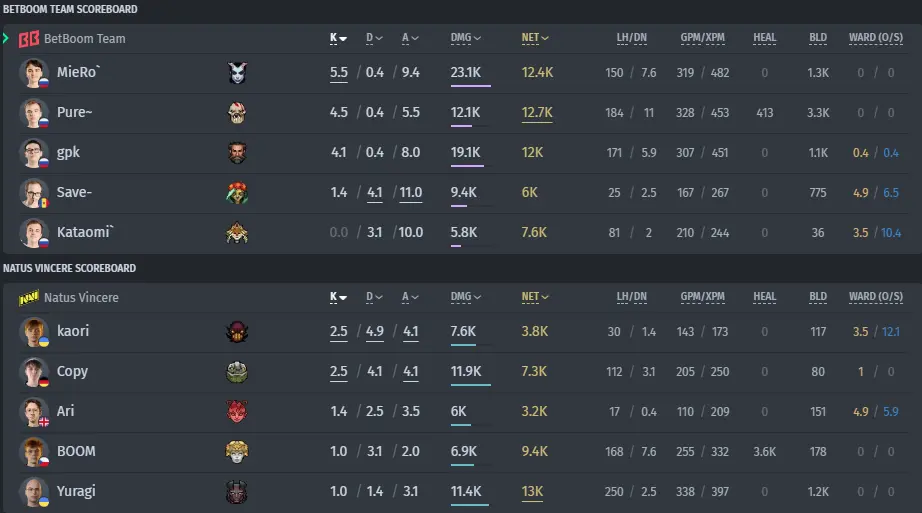Open player Copy's profile name

coord(72,372)
